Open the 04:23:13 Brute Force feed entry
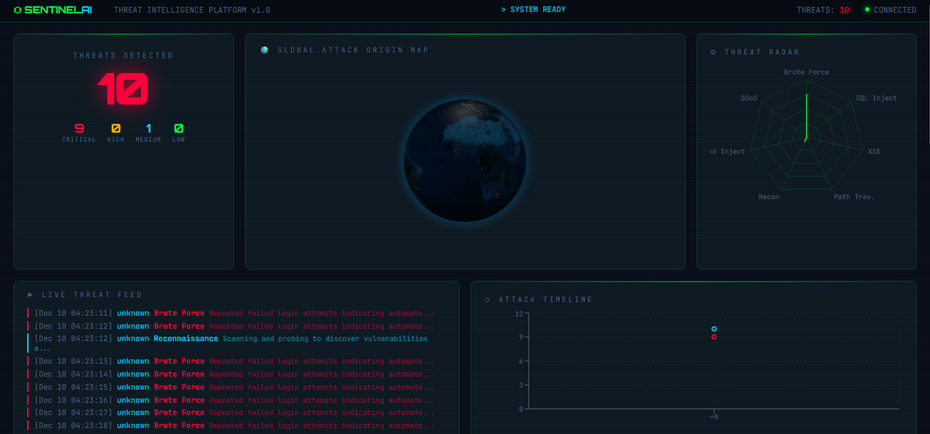 coord(235,361)
